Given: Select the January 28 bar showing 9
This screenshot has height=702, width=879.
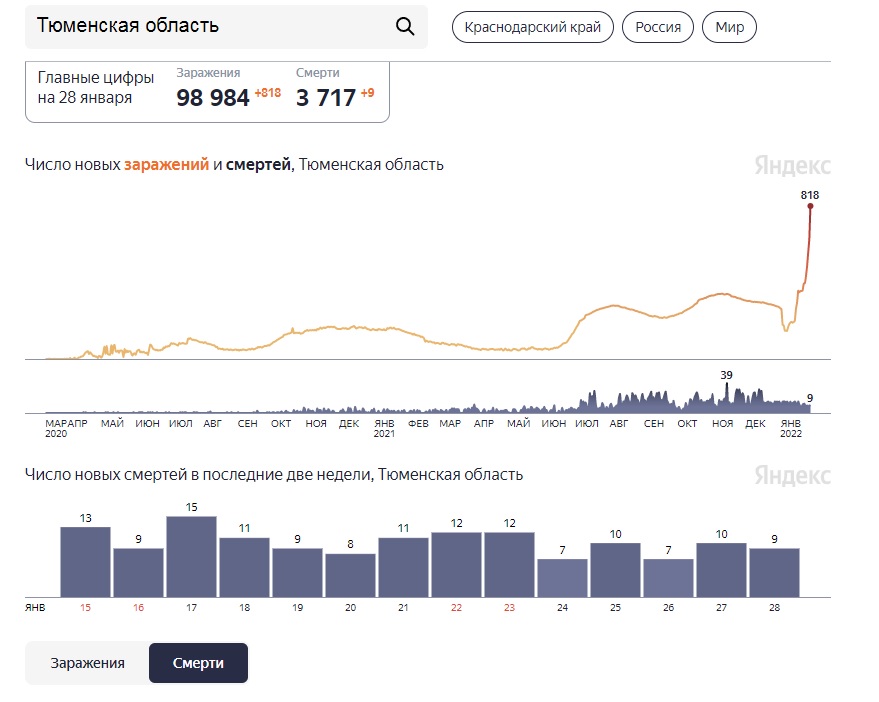Looking at the screenshot, I should tap(774, 572).
